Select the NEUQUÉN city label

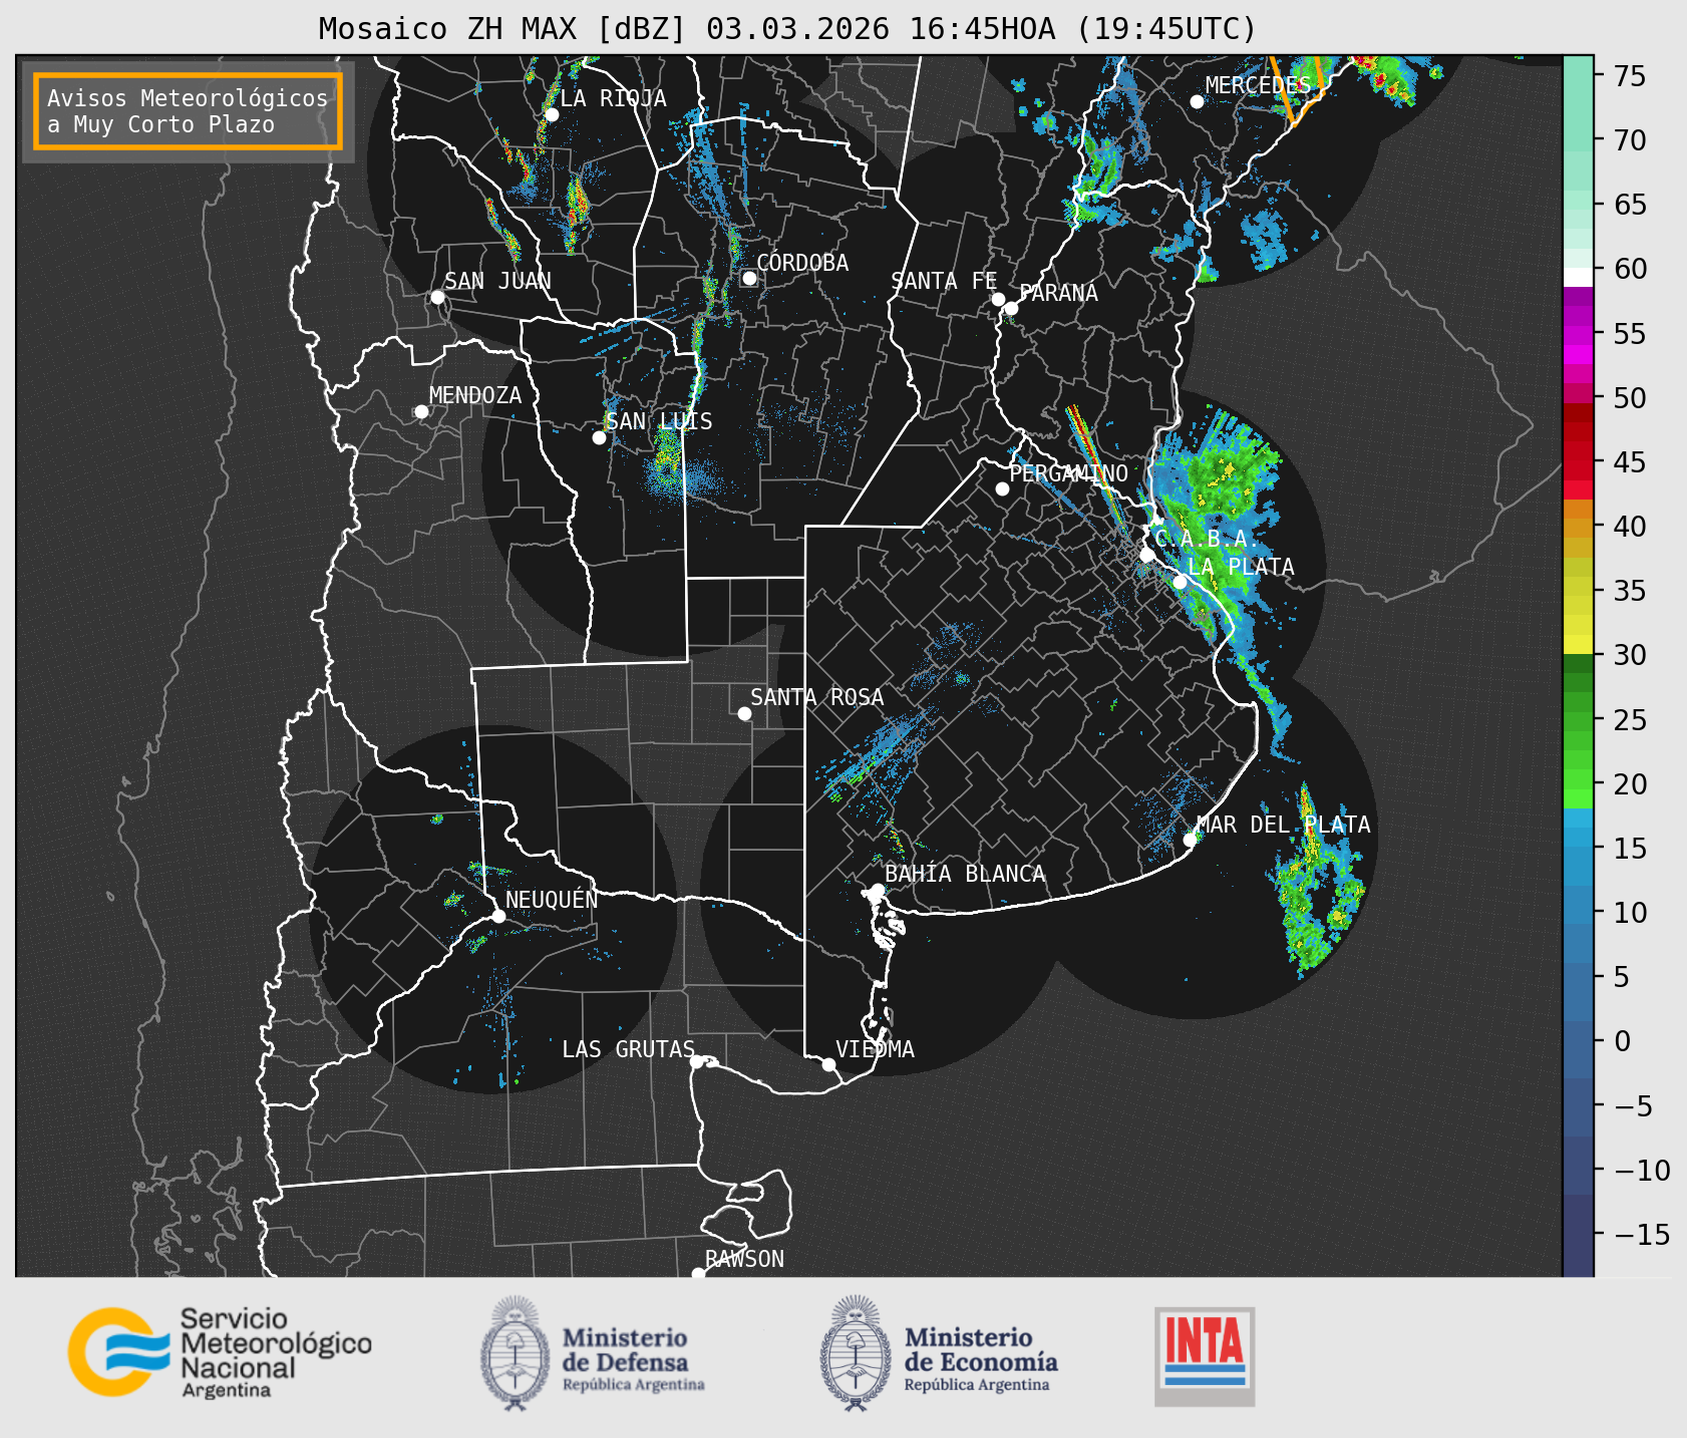tap(552, 899)
